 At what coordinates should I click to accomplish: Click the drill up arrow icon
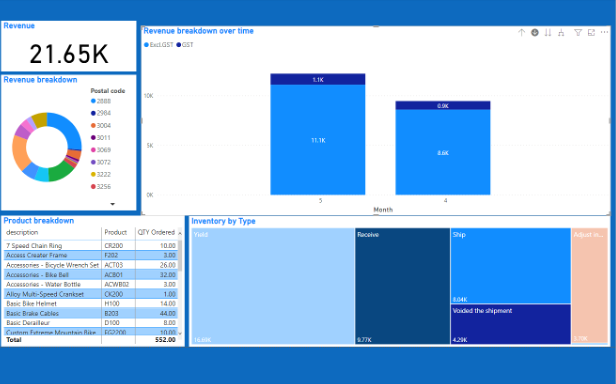[521, 33]
